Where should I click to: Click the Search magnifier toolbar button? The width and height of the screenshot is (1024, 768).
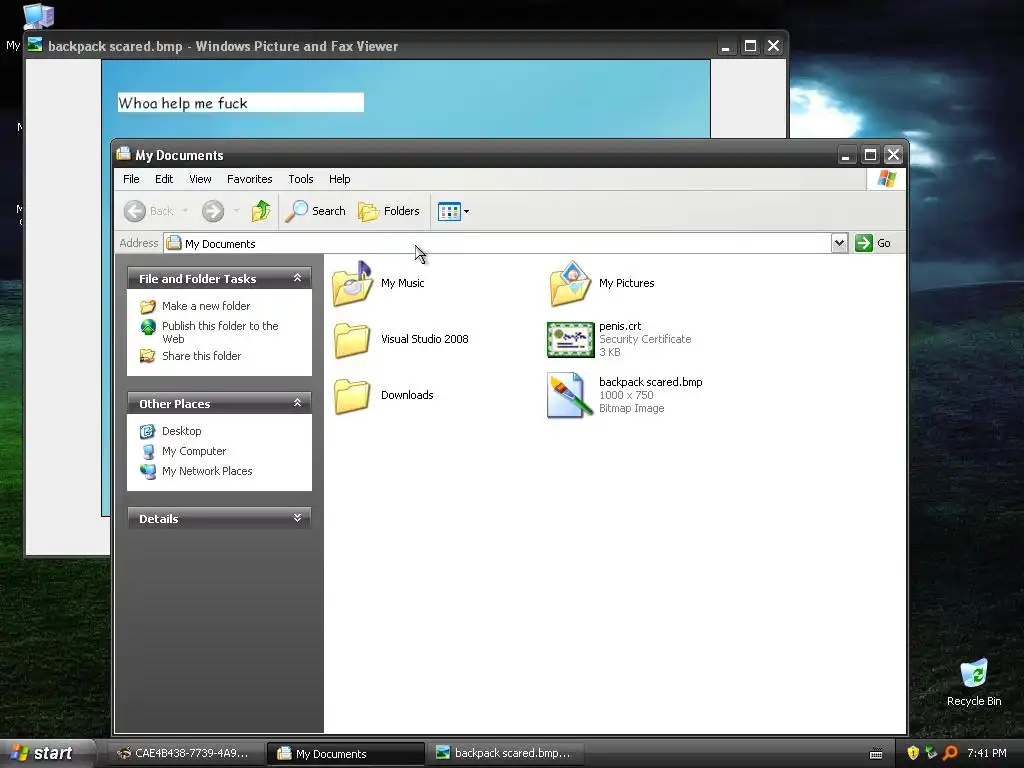[316, 211]
